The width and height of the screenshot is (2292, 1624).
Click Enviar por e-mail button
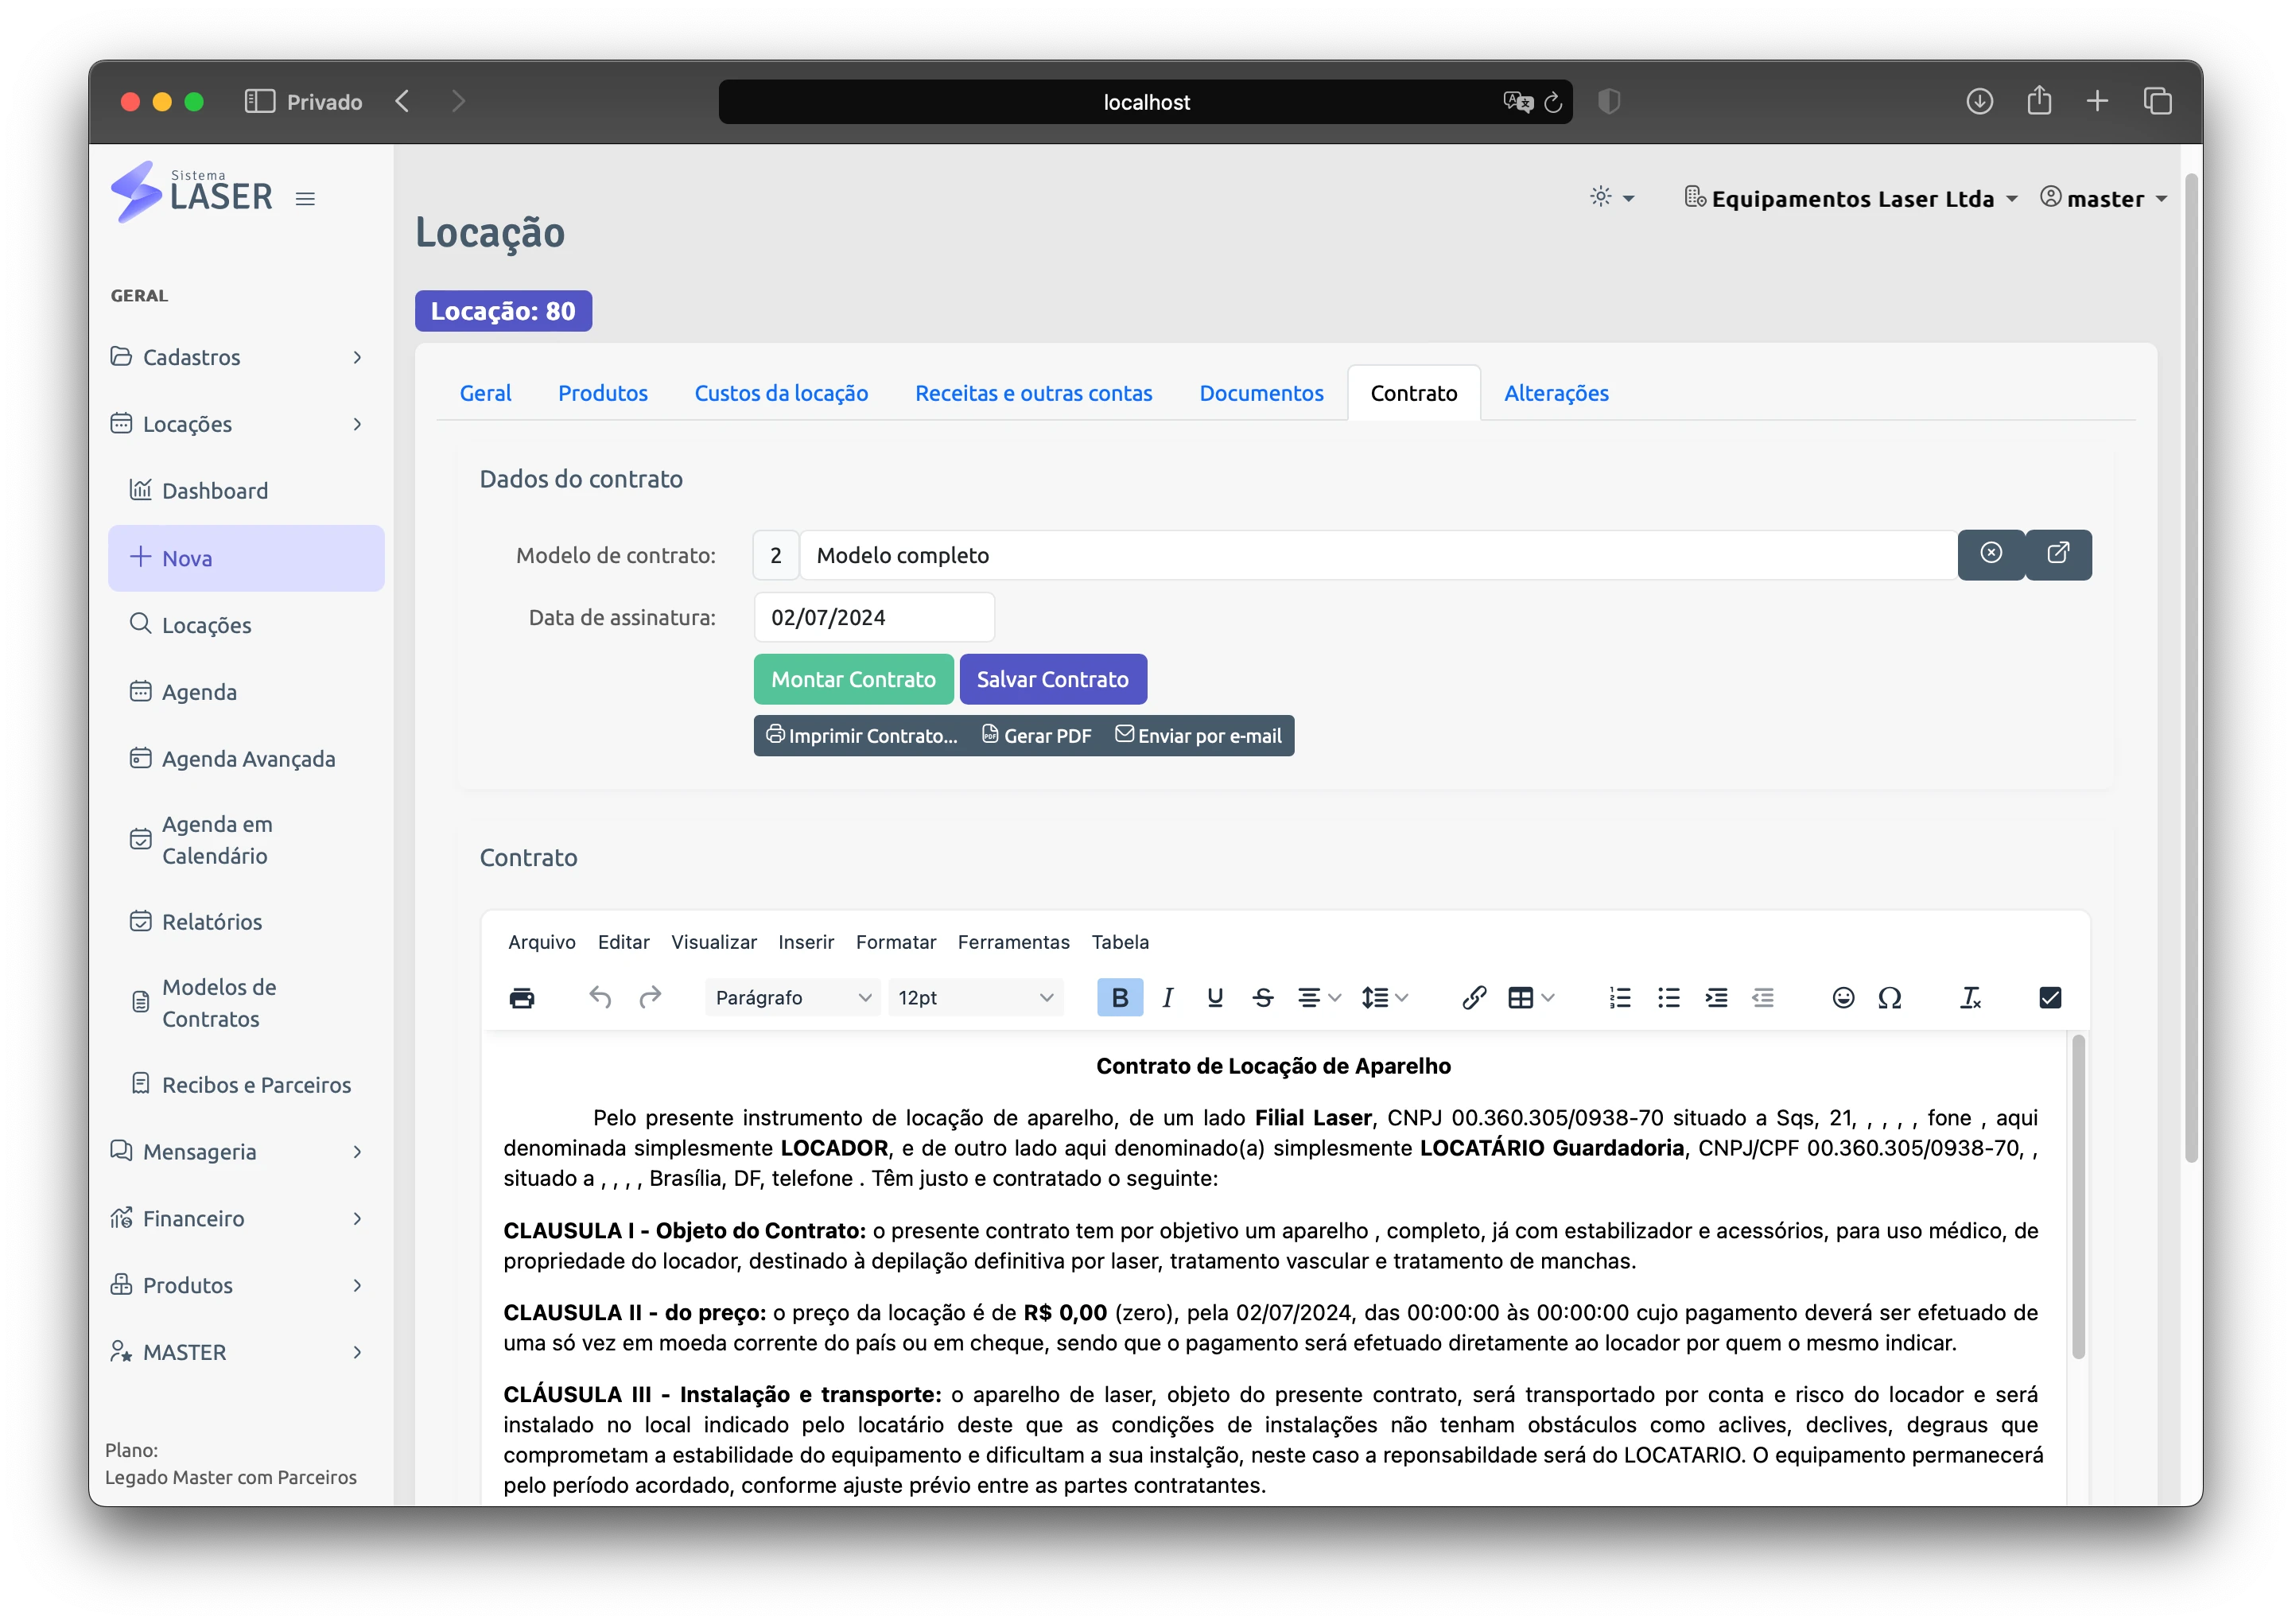1198,735
